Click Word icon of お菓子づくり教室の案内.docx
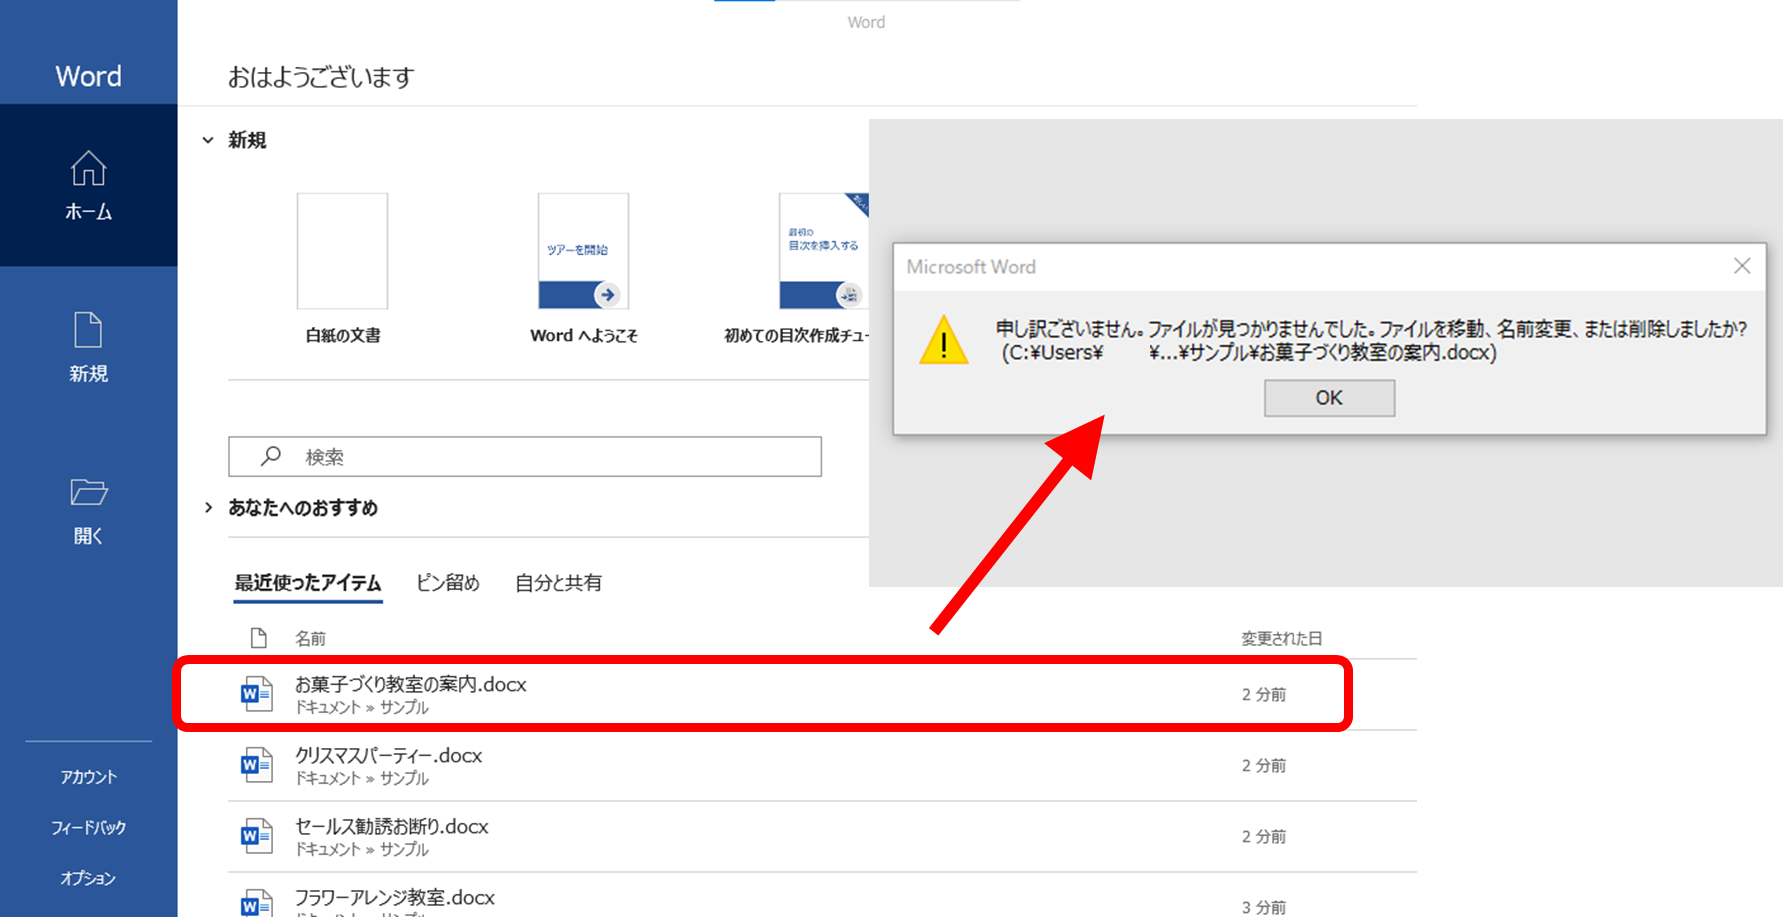Viewport: 1783px width, 917px height. (x=257, y=693)
